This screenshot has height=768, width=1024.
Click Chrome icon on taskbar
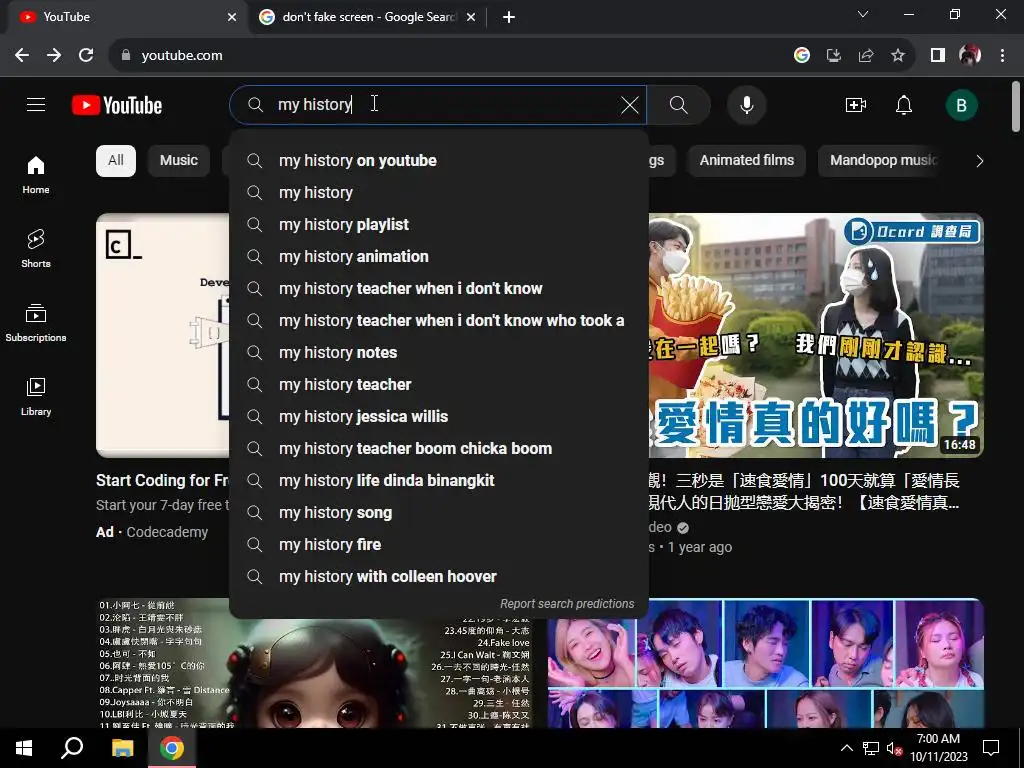click(x=172, y=748)
